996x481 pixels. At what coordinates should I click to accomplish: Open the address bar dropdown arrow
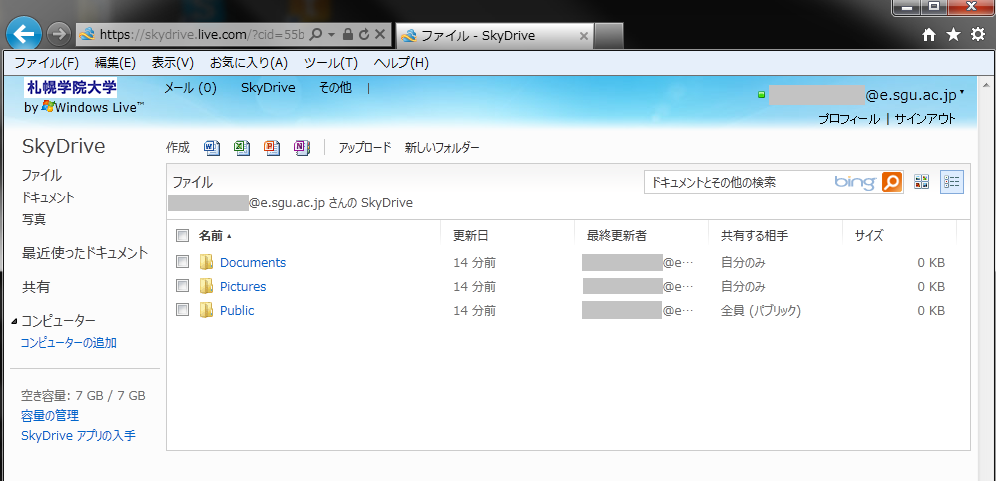click(331, 35)
